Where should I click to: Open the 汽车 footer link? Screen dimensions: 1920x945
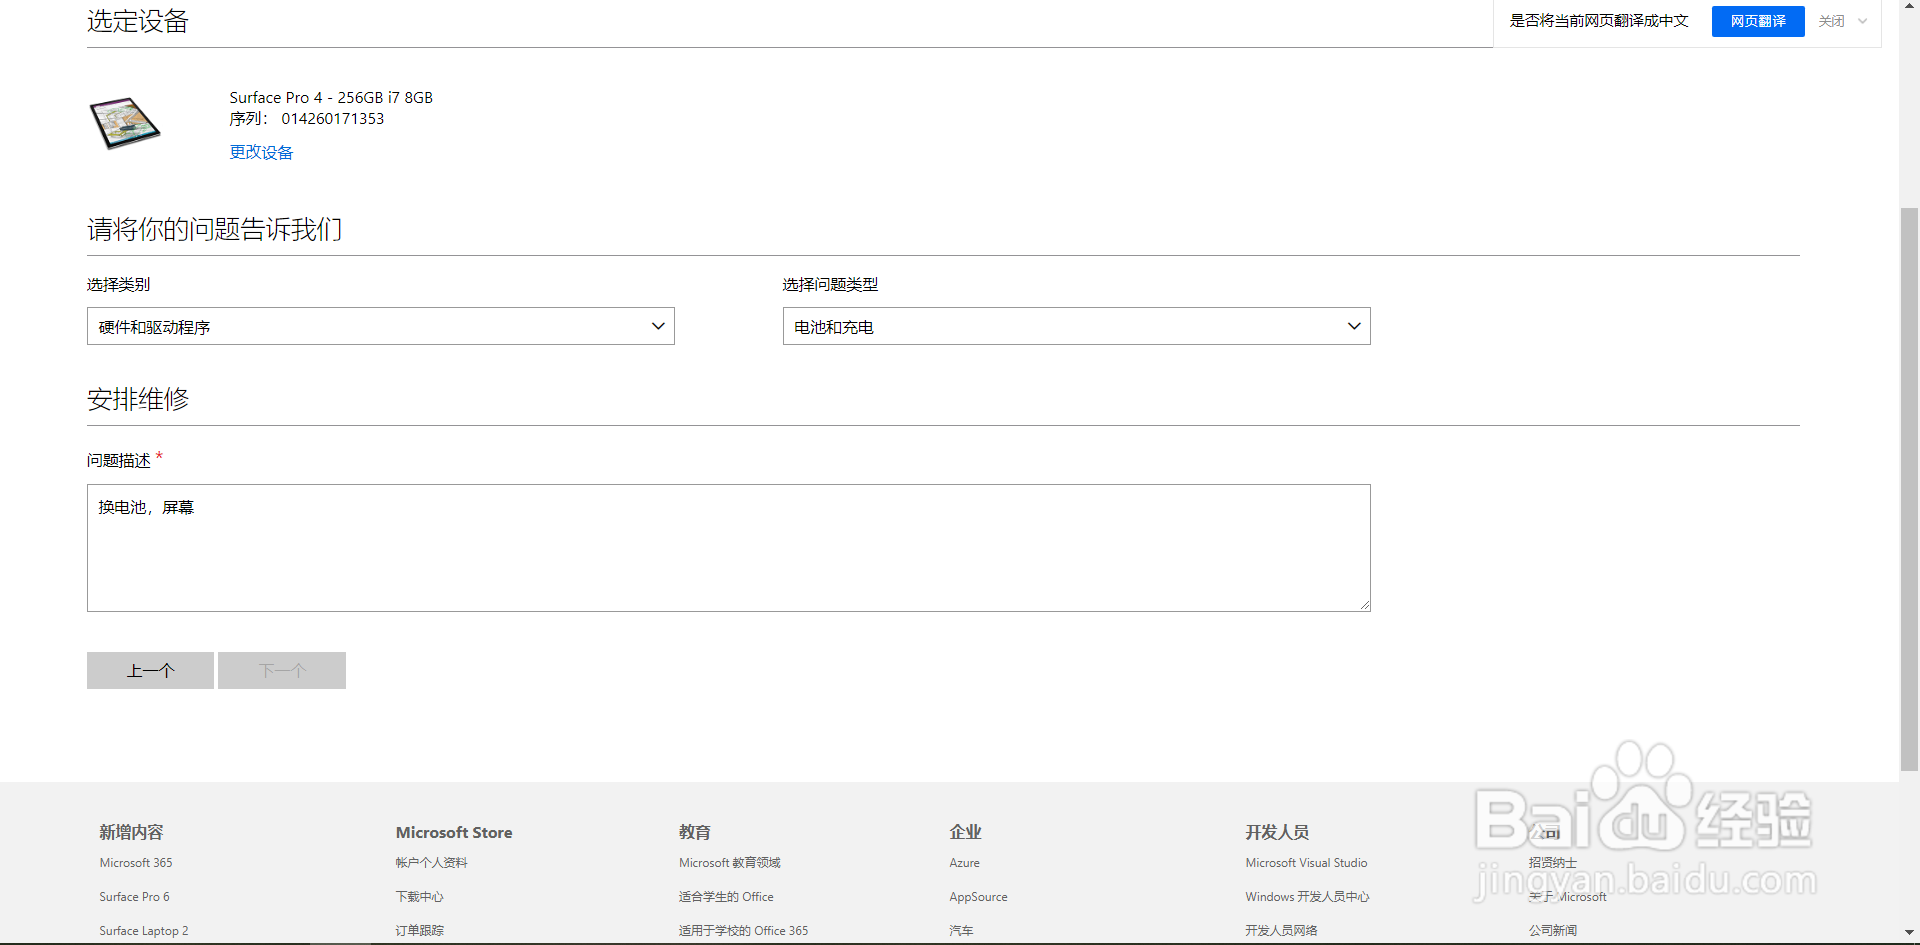[x=961, y=930]
